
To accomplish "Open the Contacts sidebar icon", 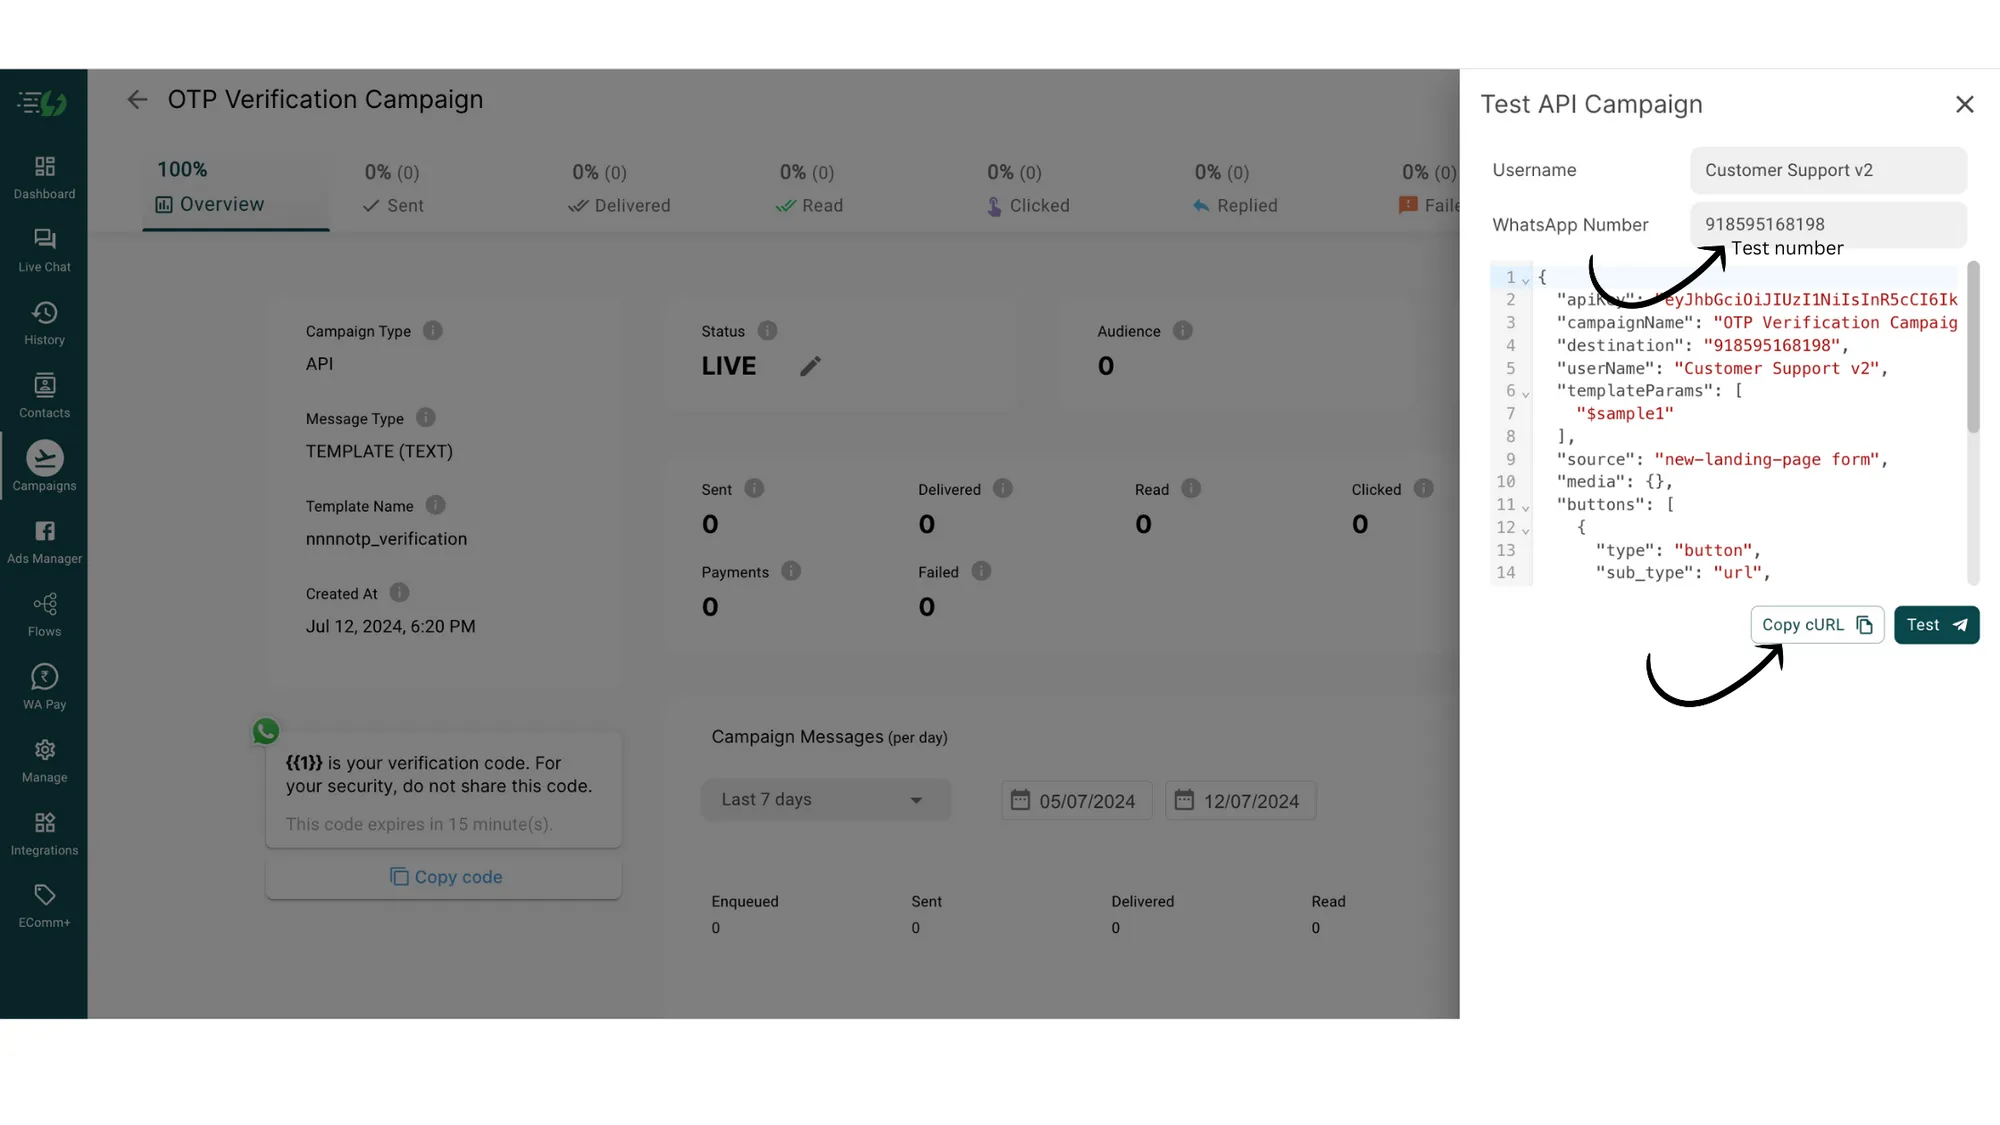I will point(44,396).
